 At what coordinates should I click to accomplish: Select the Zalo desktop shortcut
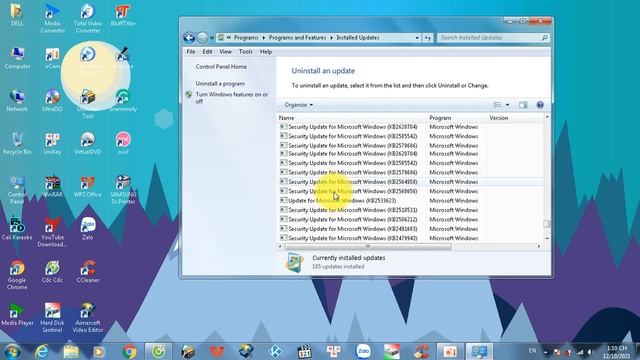[88, 229]
